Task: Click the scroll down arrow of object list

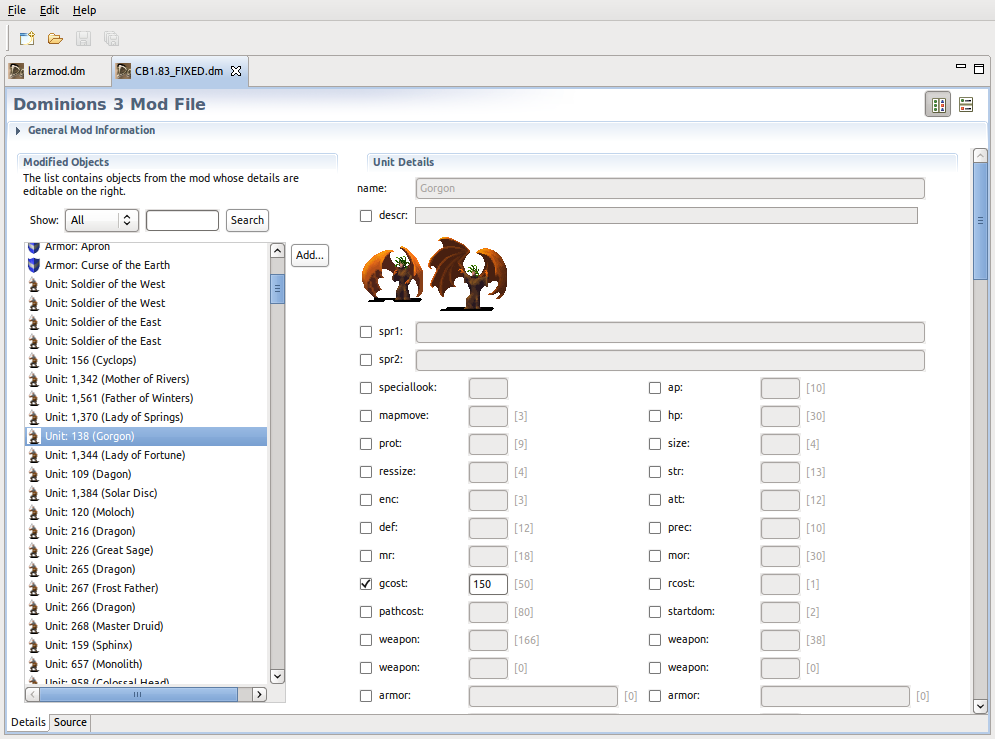Action: (x=277, y=676)
